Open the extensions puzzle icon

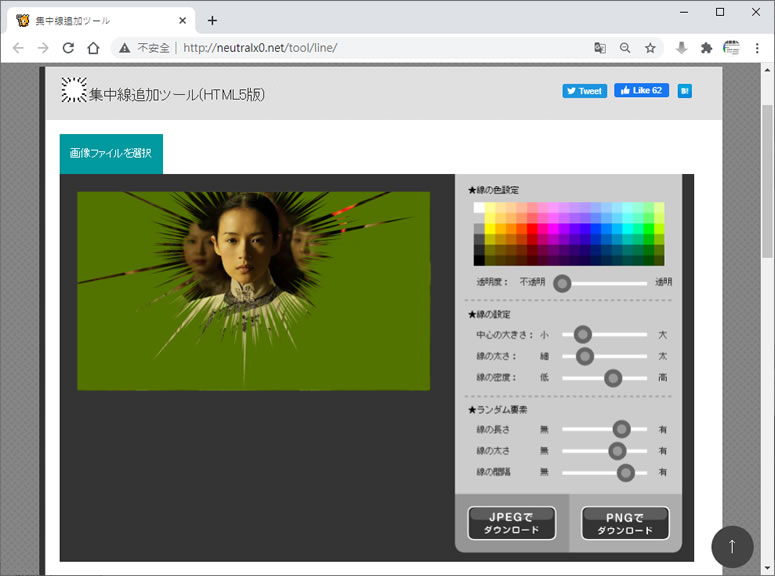[x=706, y=48]
